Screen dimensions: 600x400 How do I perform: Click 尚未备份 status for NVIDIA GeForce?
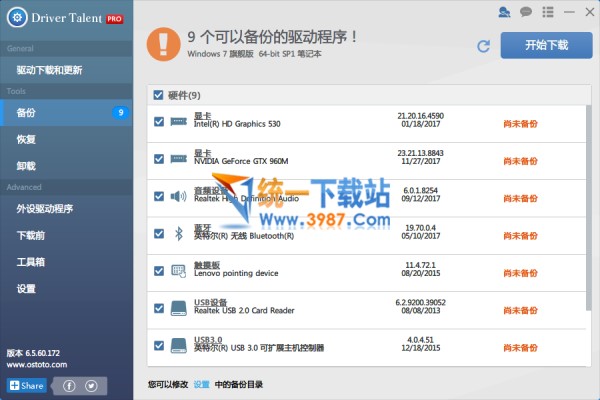click(520, 161)
